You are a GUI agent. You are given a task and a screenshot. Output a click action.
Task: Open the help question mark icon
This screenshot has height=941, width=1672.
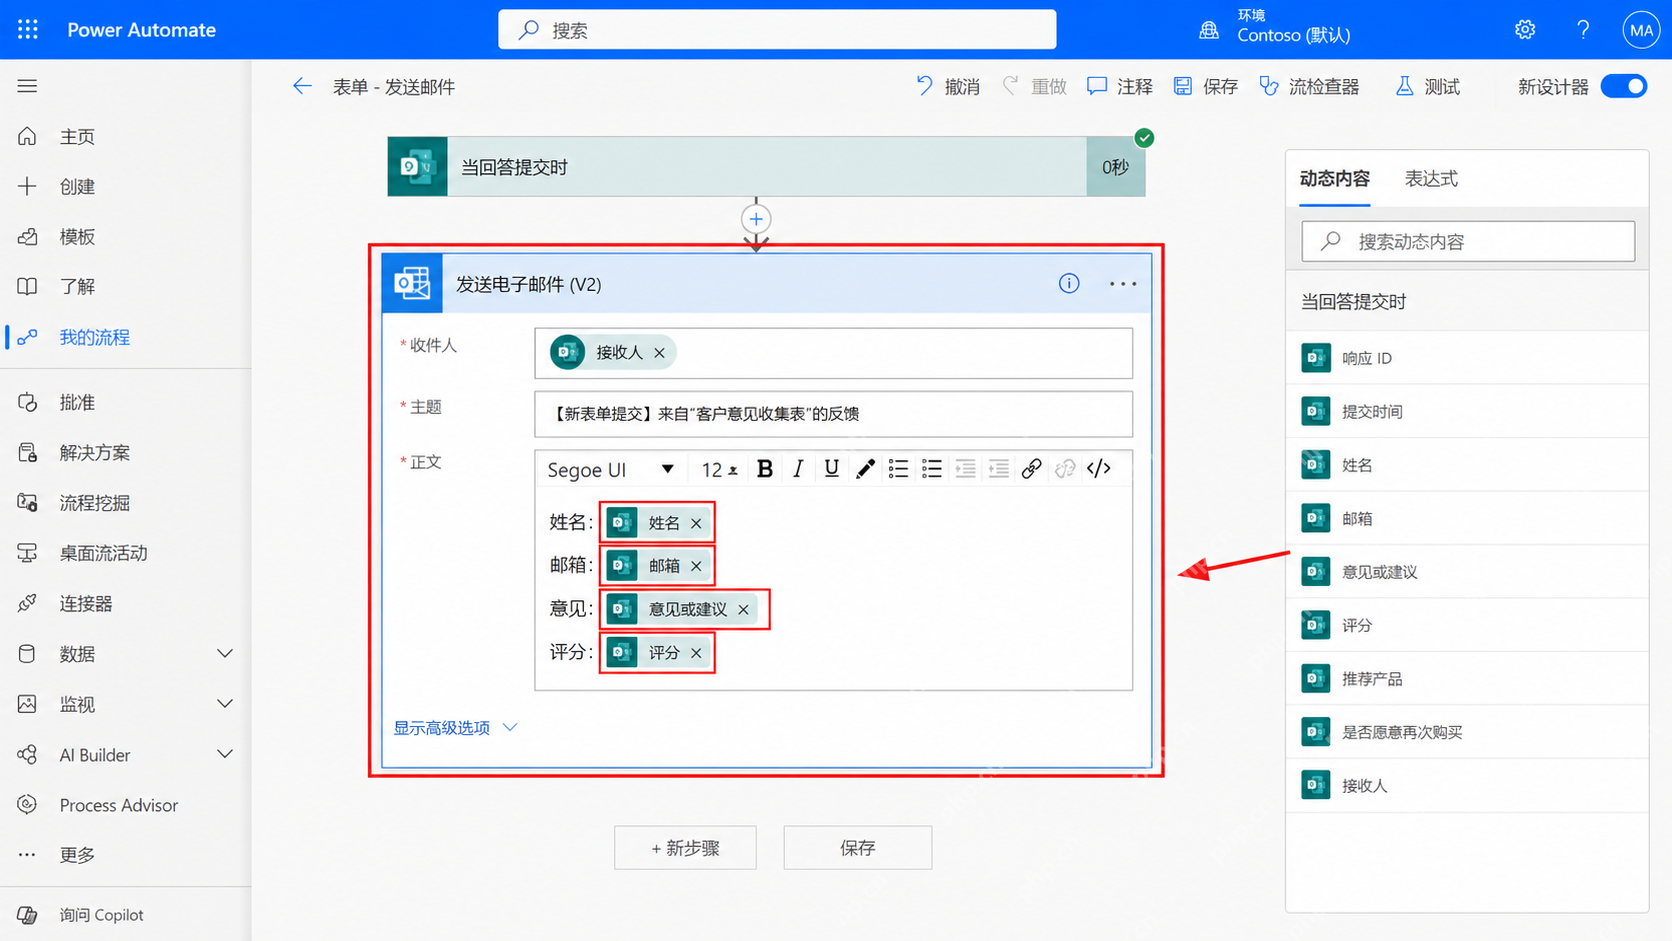1583,30
